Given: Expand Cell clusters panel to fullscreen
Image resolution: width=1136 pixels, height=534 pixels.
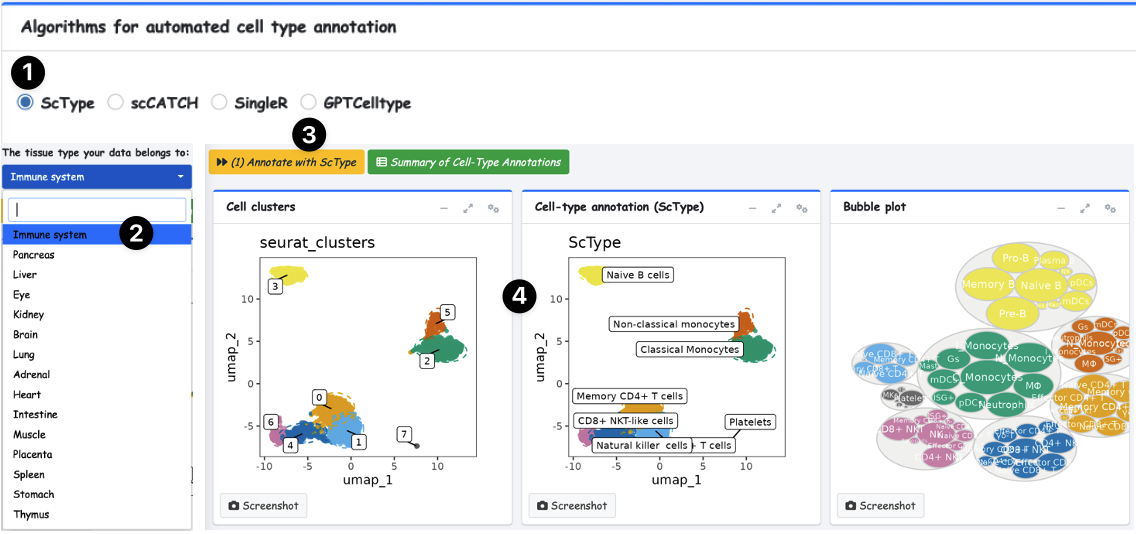Looking at the screenshot, I should (468, 208).
